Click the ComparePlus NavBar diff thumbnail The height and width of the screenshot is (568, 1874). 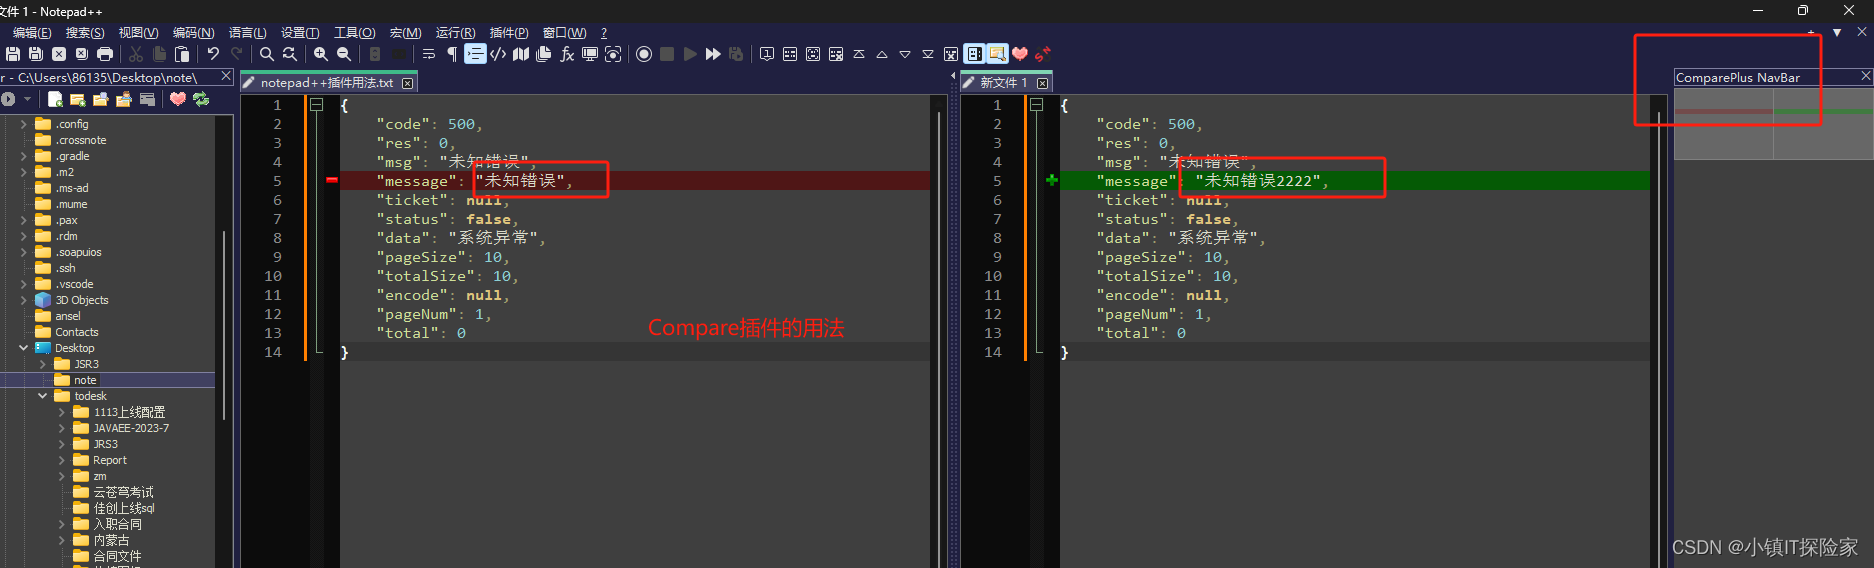tap(1773, 123)
